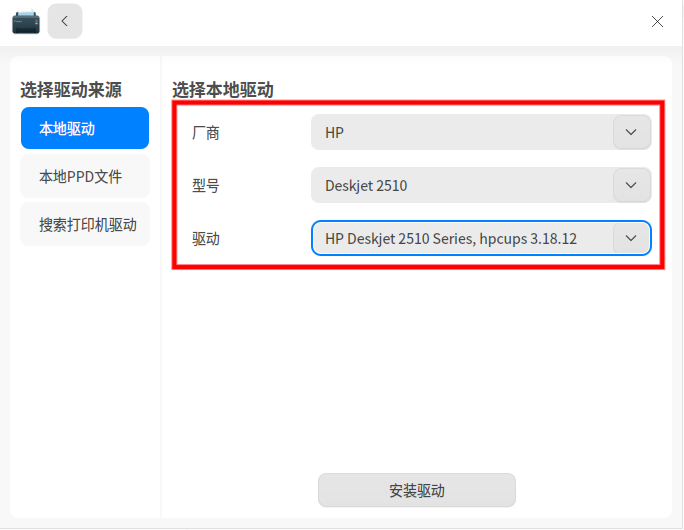The height and width of the screenshot is (530, 684).
Task: Expand the 驱动 dropdown arrow
Action: (x=631, y=238)
